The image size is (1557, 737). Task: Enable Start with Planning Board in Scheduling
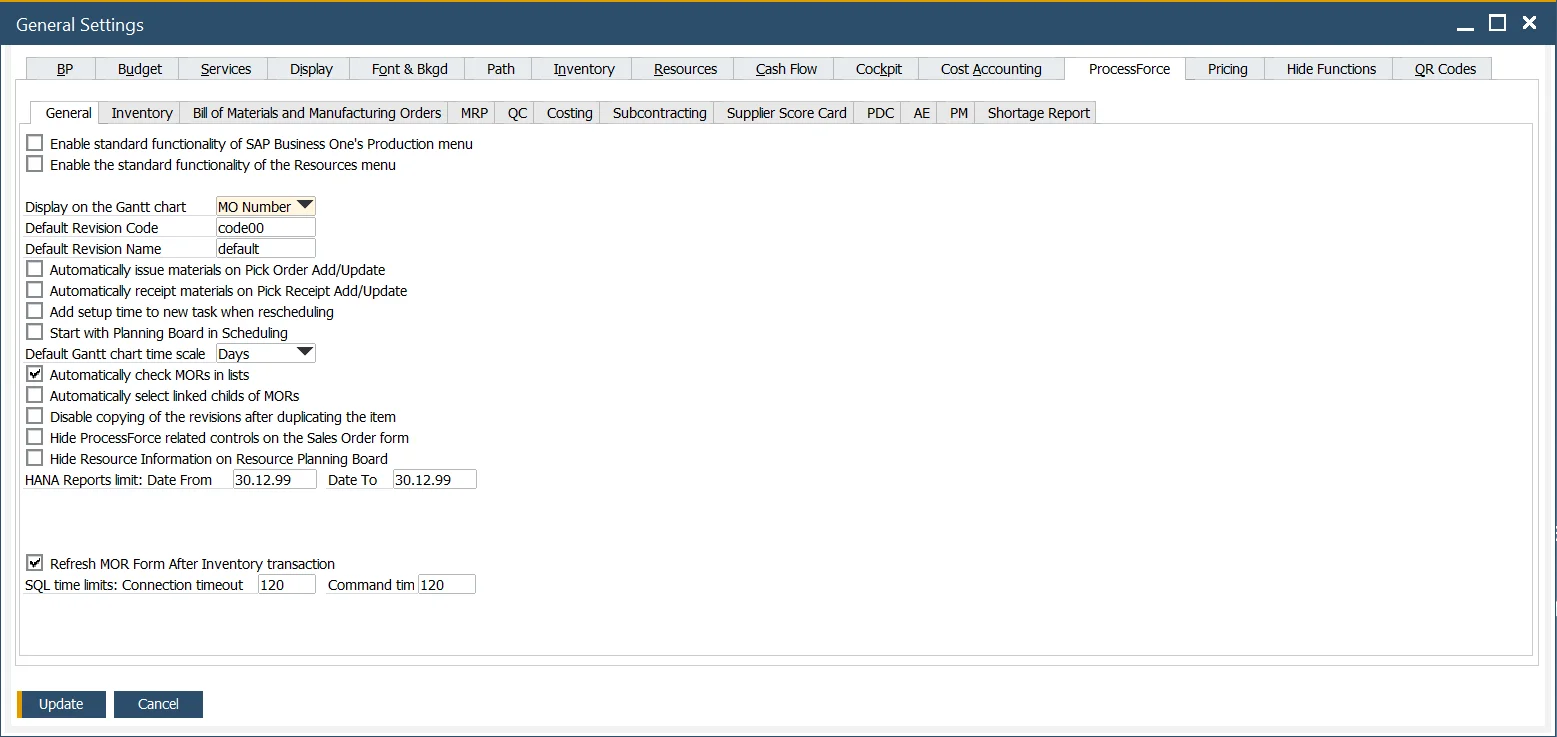point(35,332)
